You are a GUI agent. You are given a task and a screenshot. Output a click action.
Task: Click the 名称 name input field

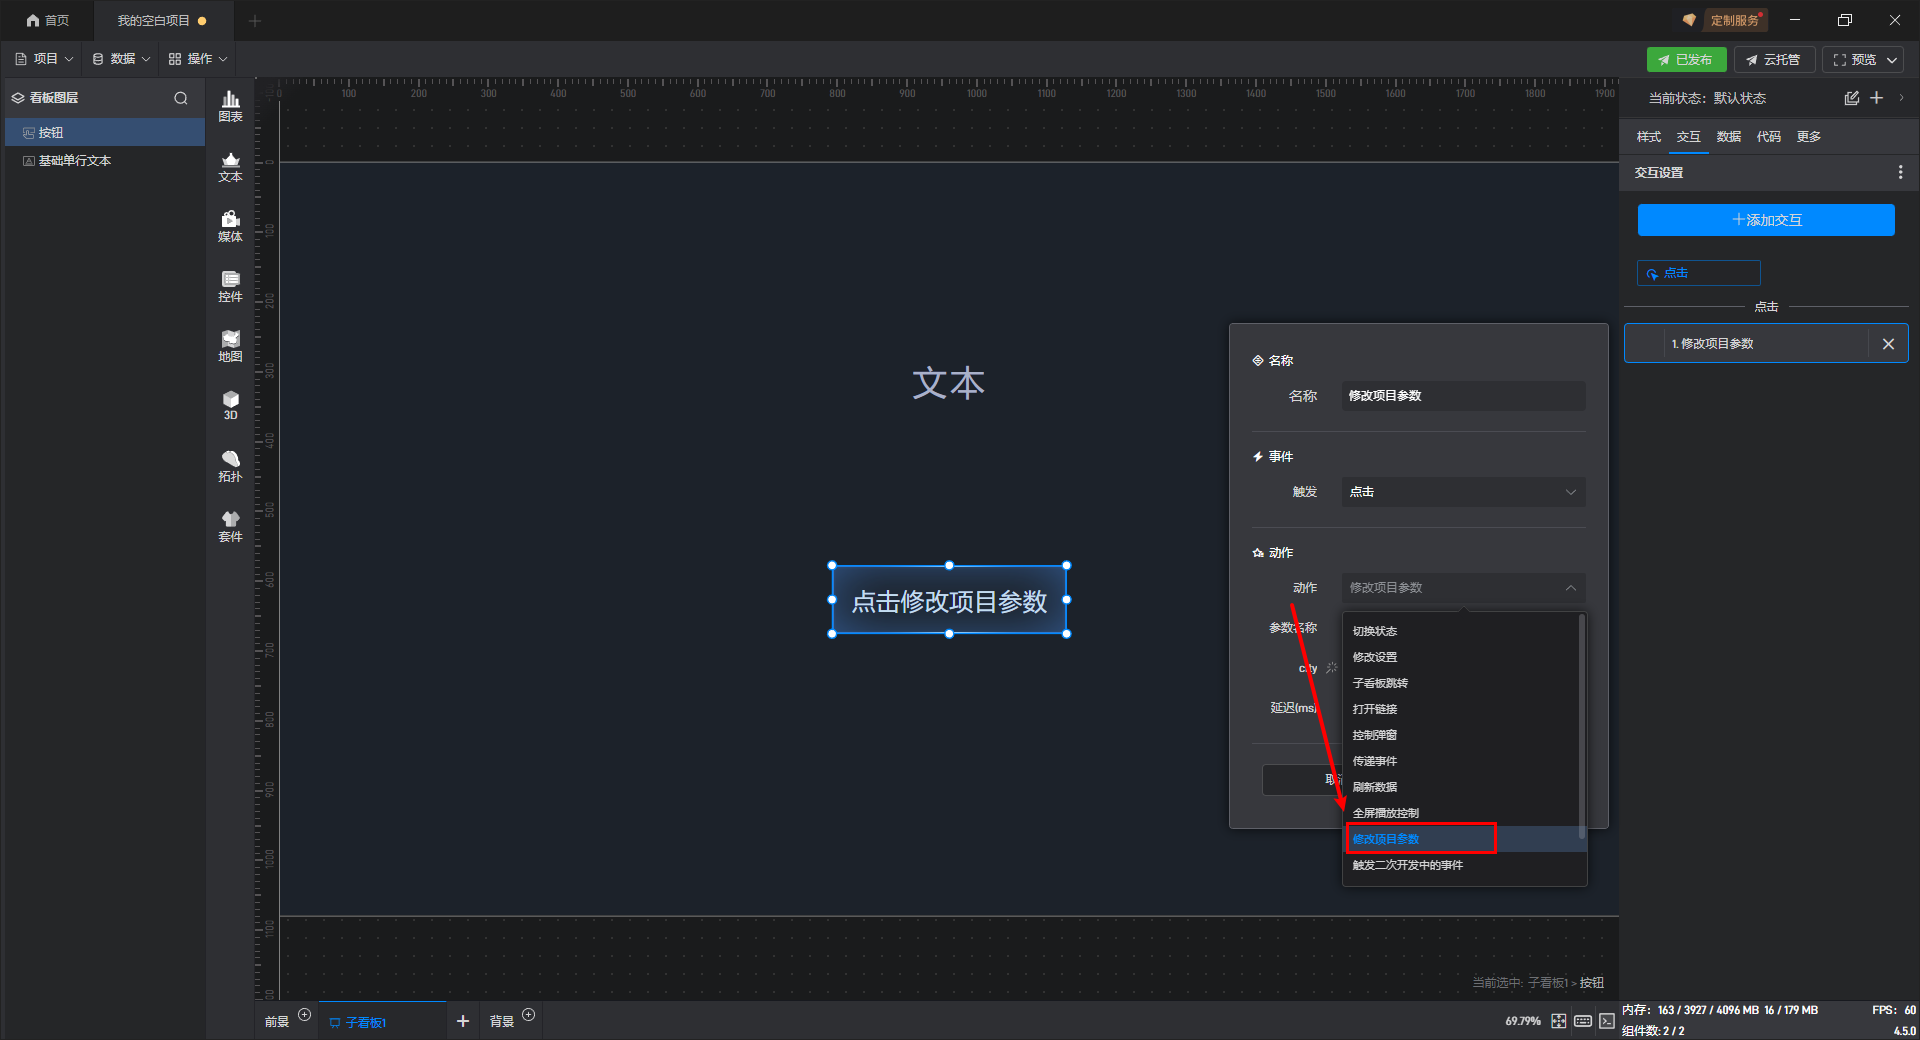1462,396
